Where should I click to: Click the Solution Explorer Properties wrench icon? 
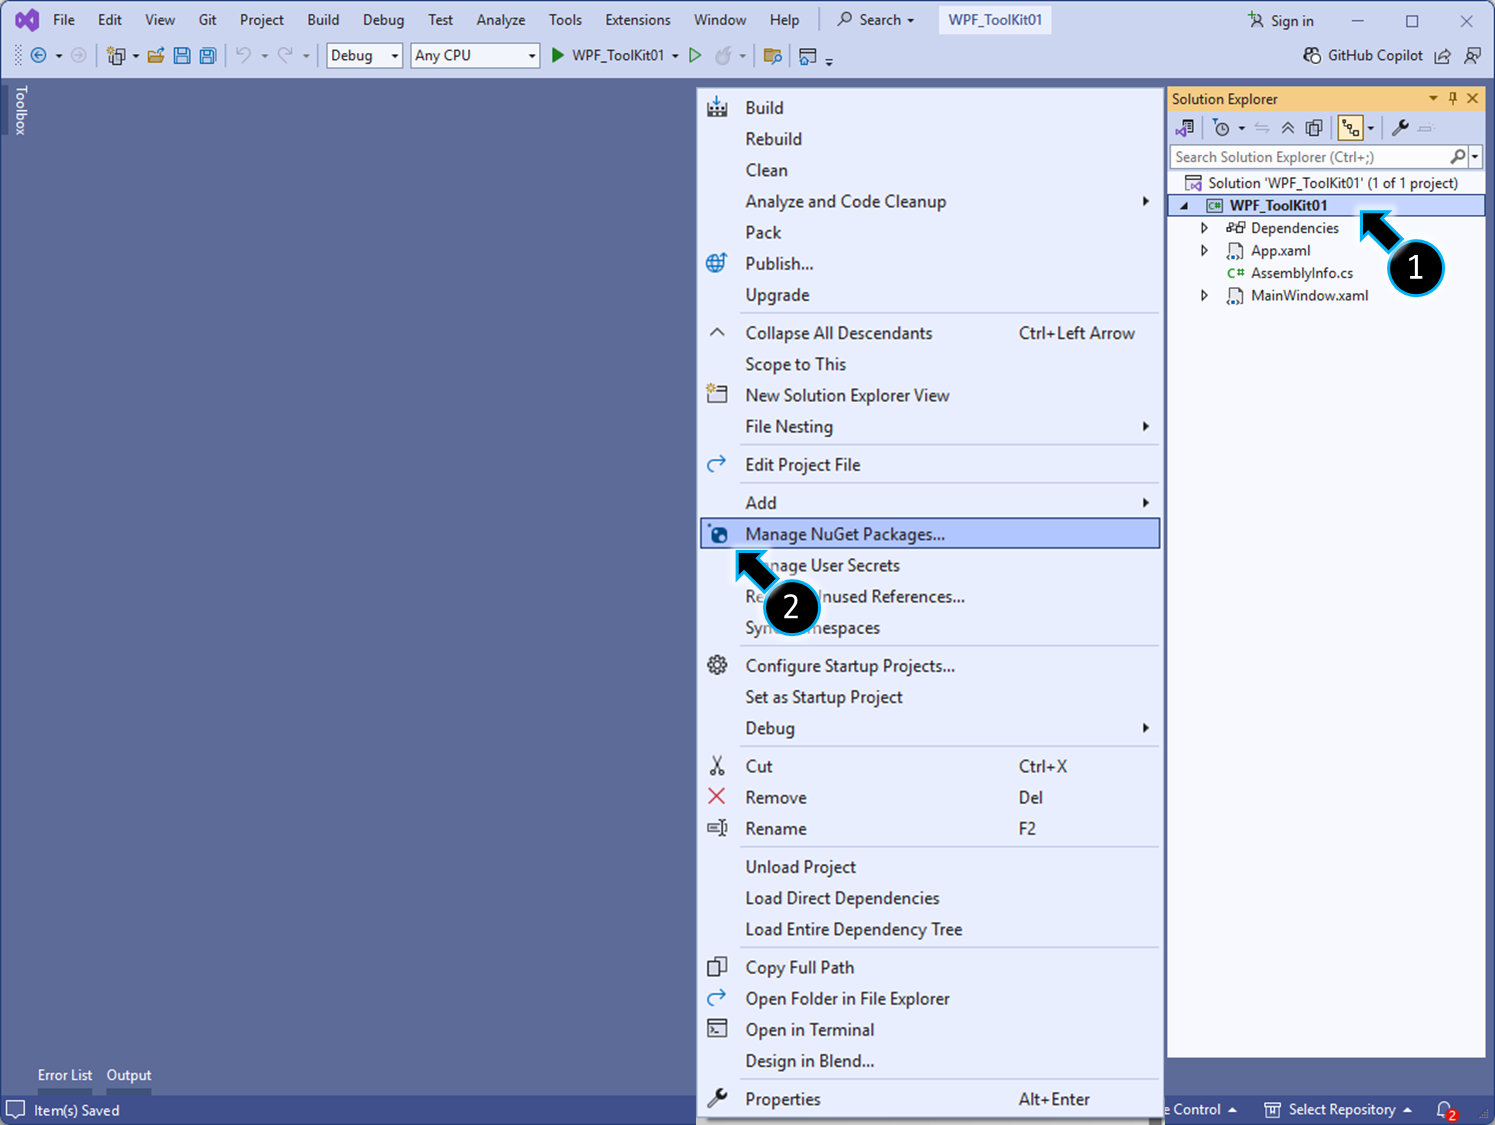[1400, 128]
